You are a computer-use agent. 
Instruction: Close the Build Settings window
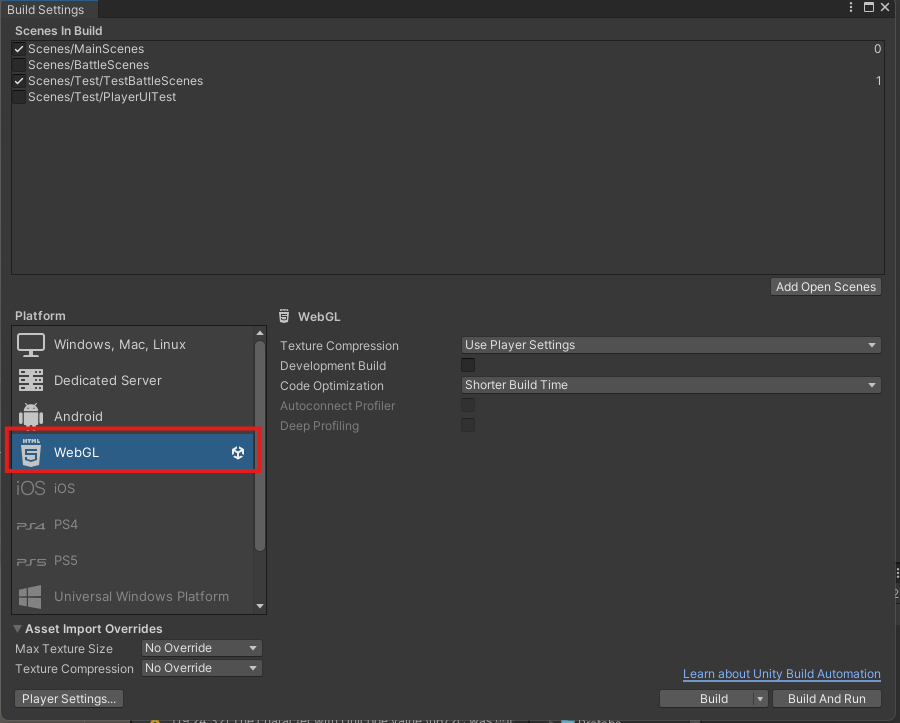pyautogui.click(x=885, y=7)
